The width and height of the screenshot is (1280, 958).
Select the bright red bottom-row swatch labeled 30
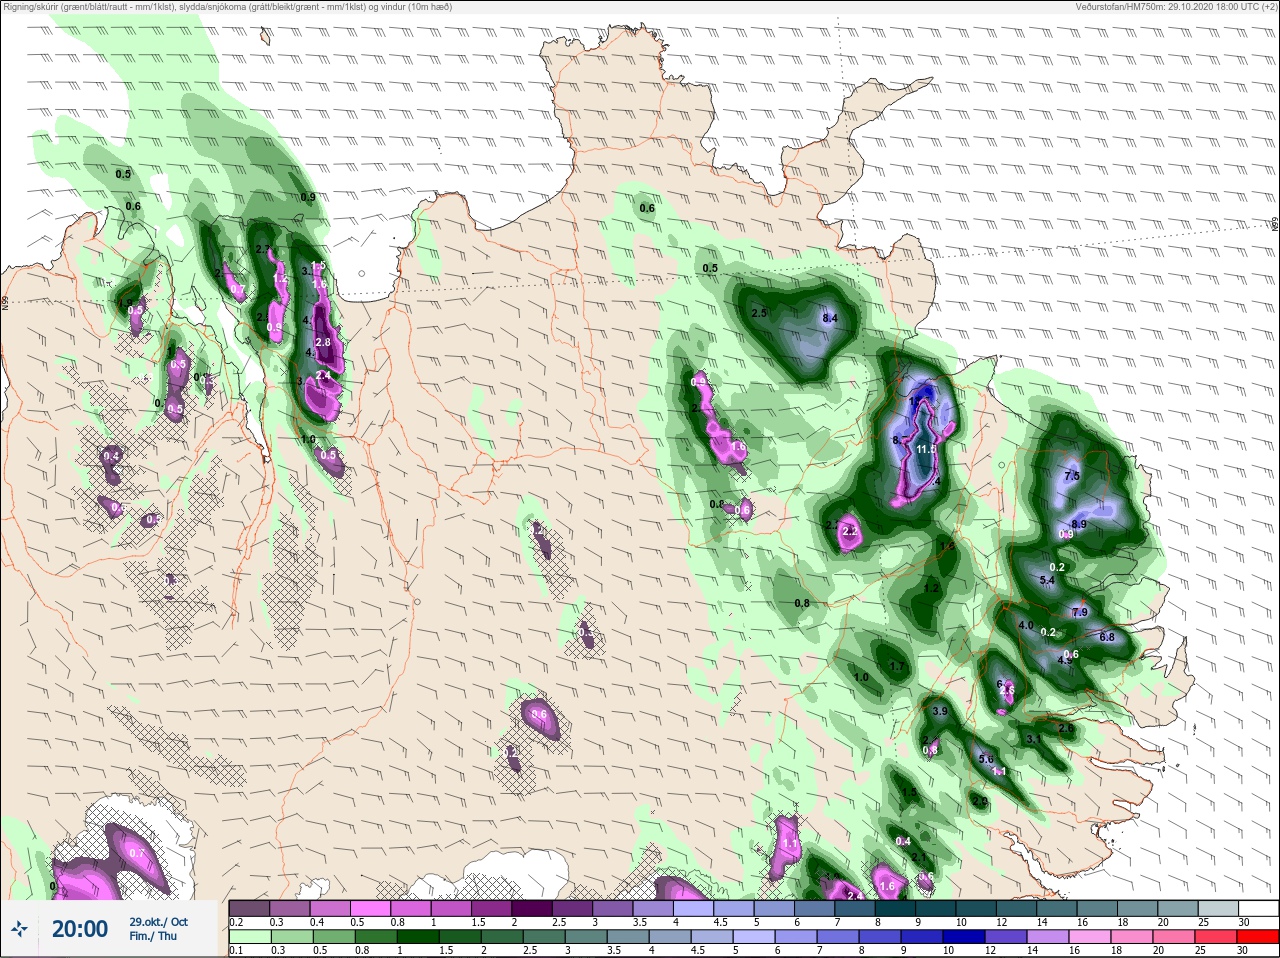(1258, 935)
